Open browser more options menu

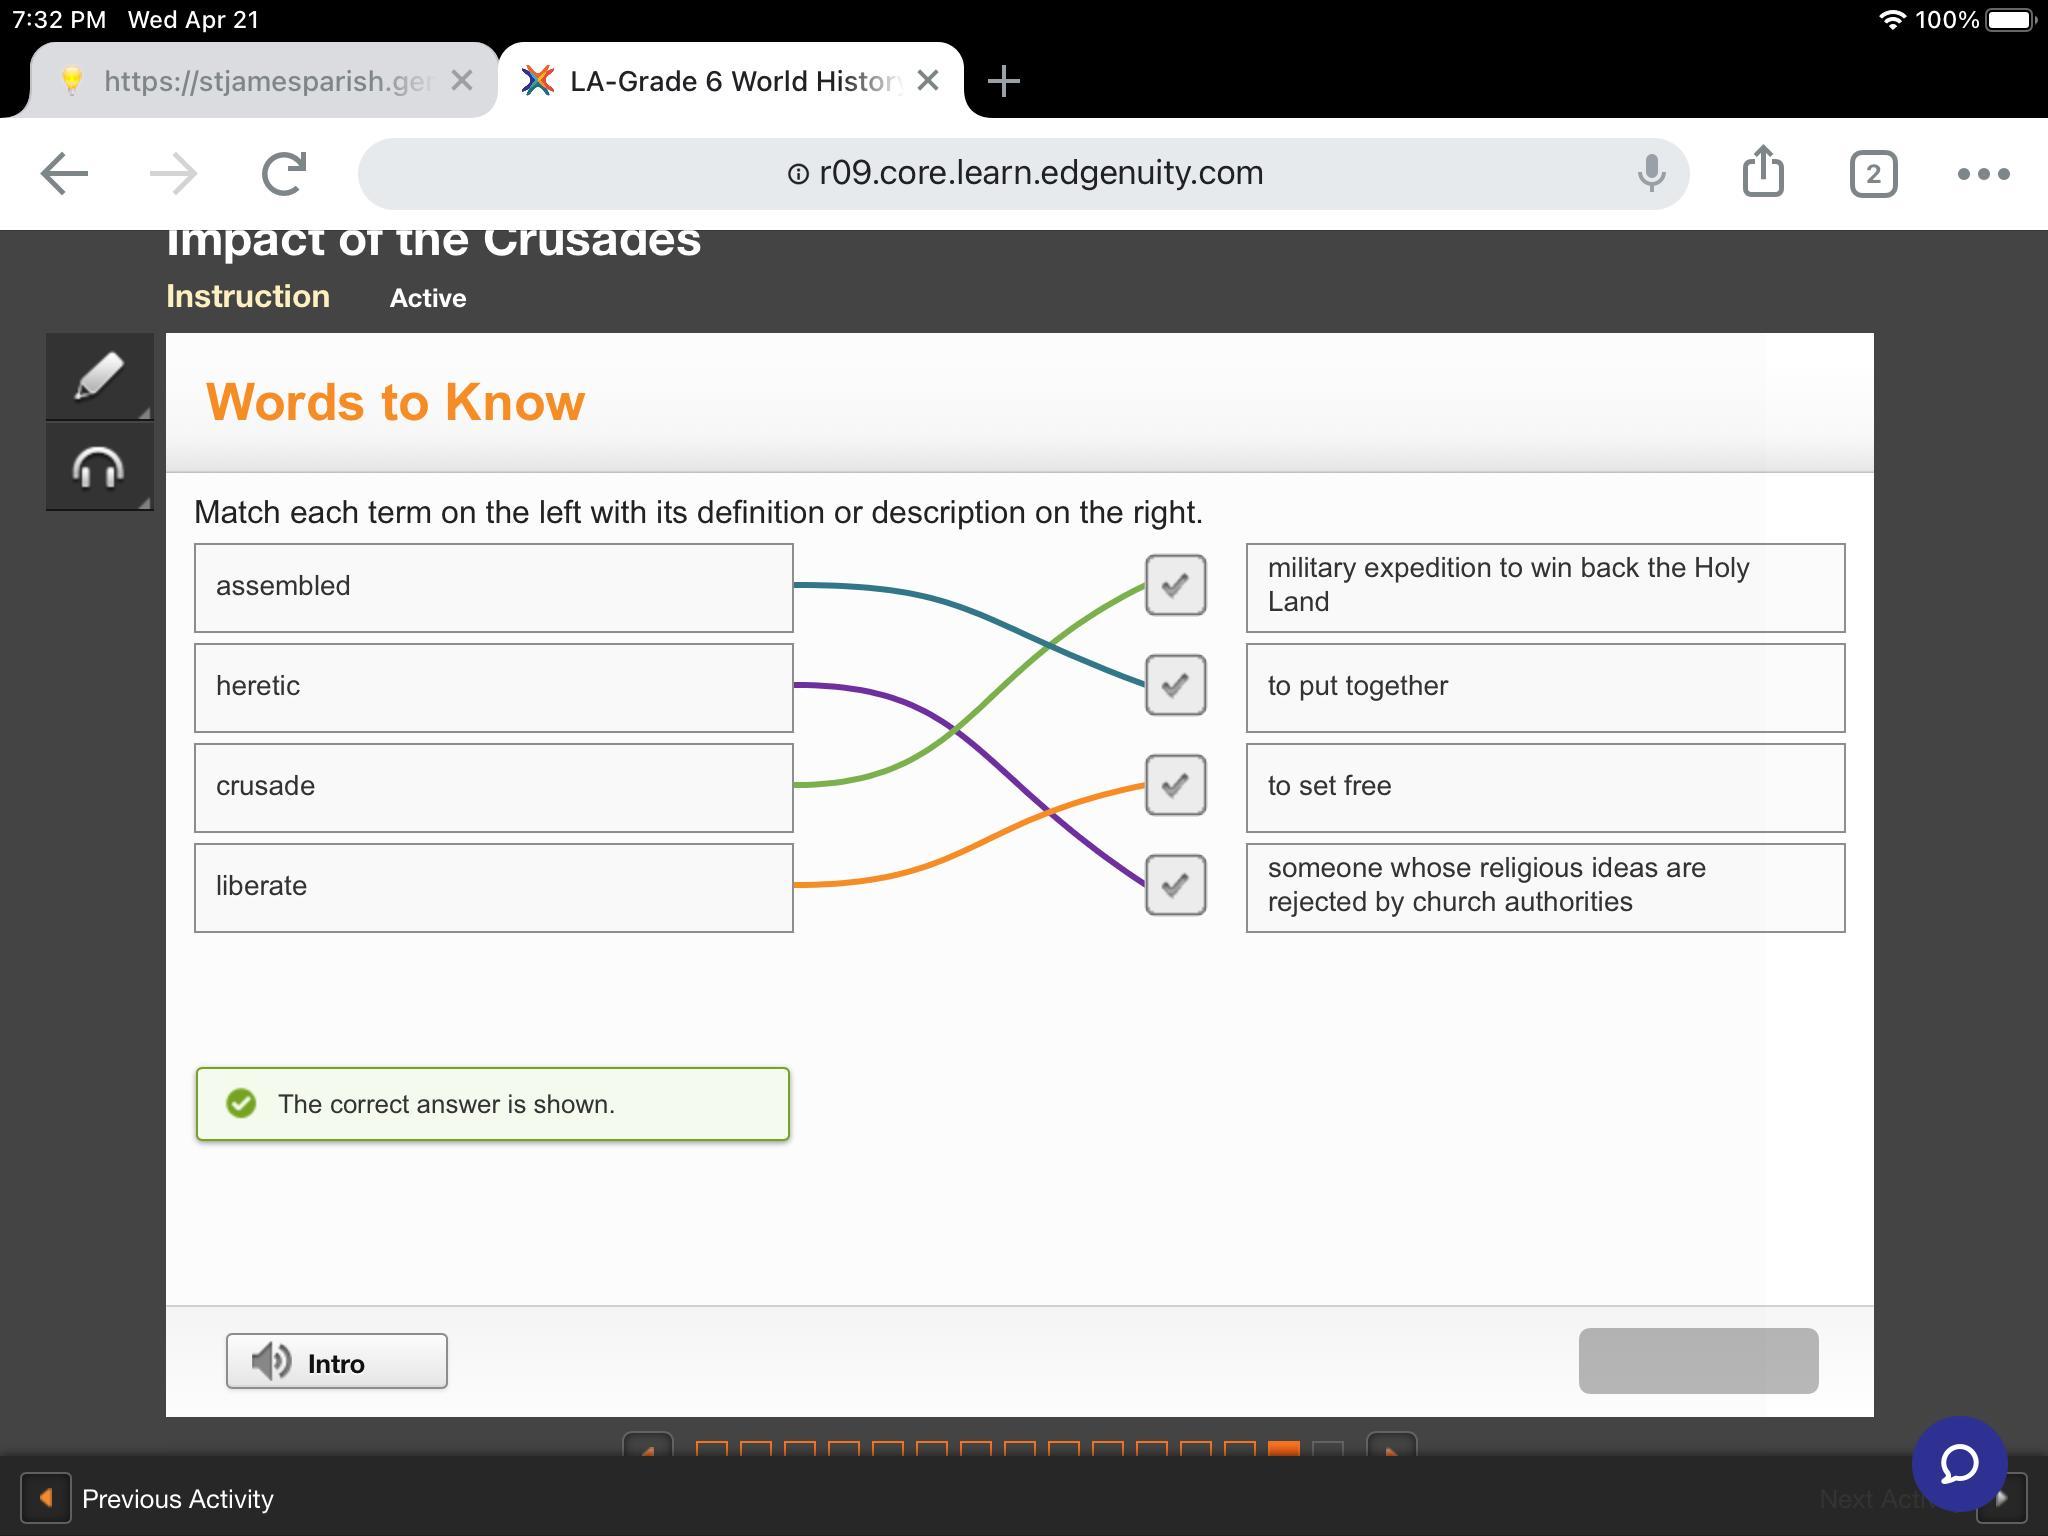click(x=1983, y=174)
